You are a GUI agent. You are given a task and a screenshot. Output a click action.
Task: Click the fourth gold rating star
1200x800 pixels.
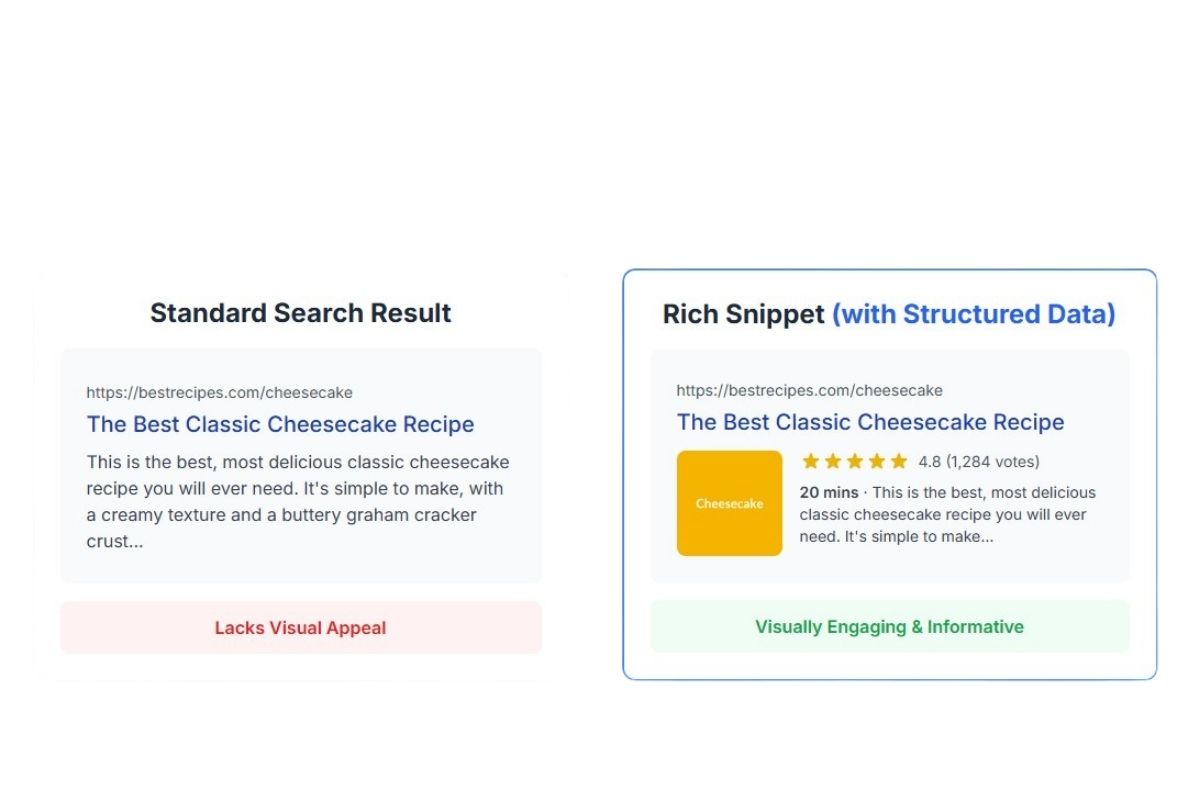(877, 461)
